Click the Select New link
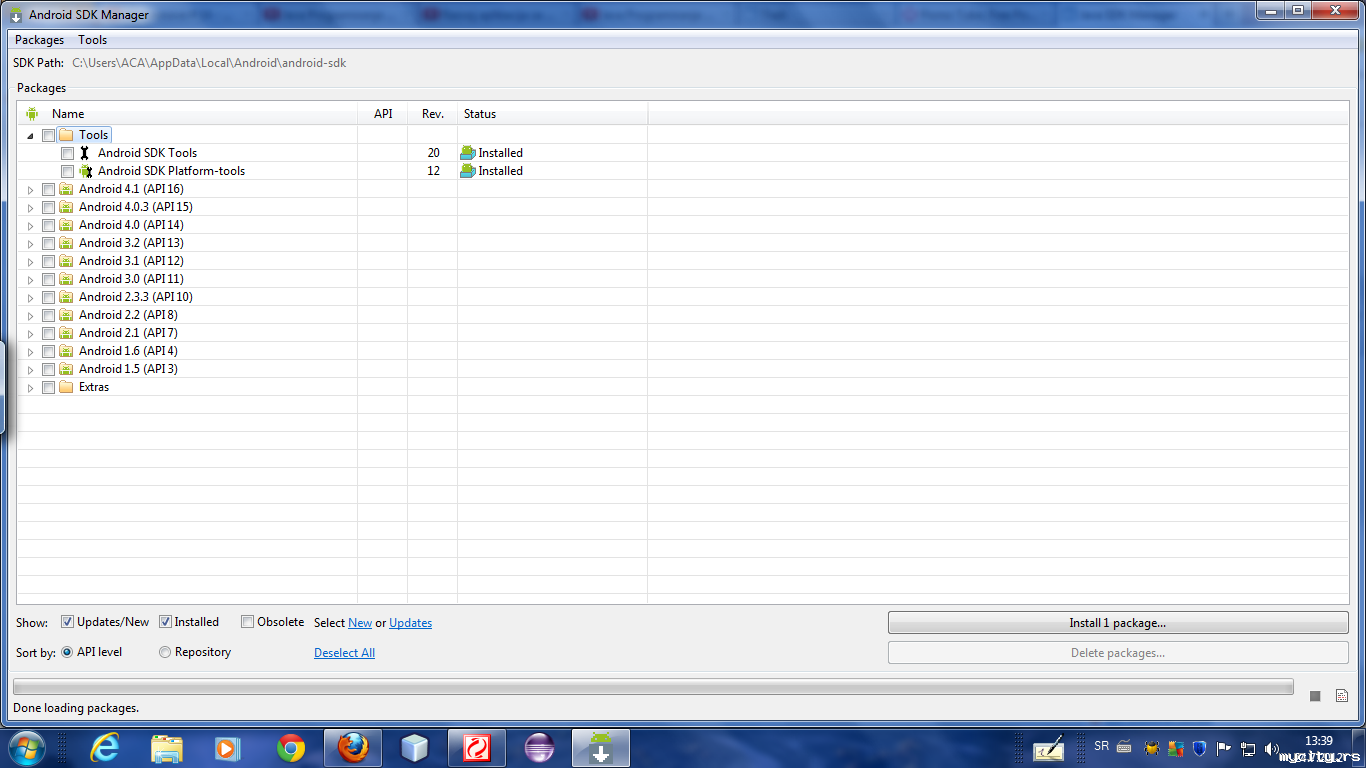Viewport: 1366px width, 768px height. (360, 623)
